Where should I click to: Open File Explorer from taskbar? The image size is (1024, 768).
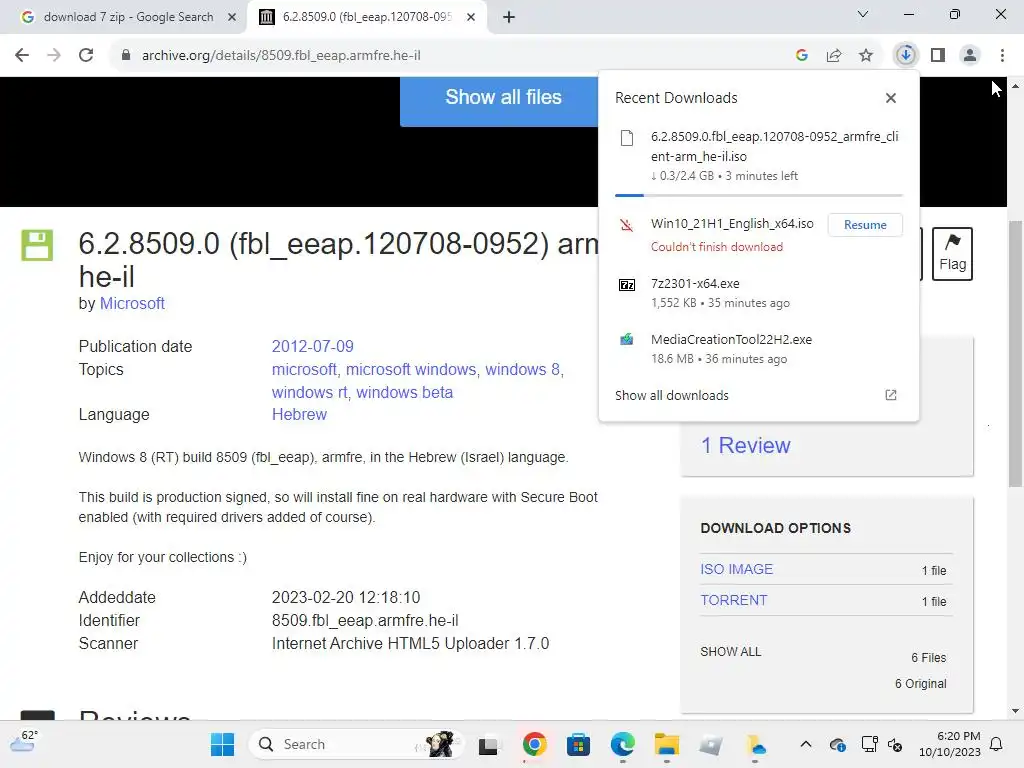[x=667, y=744]
